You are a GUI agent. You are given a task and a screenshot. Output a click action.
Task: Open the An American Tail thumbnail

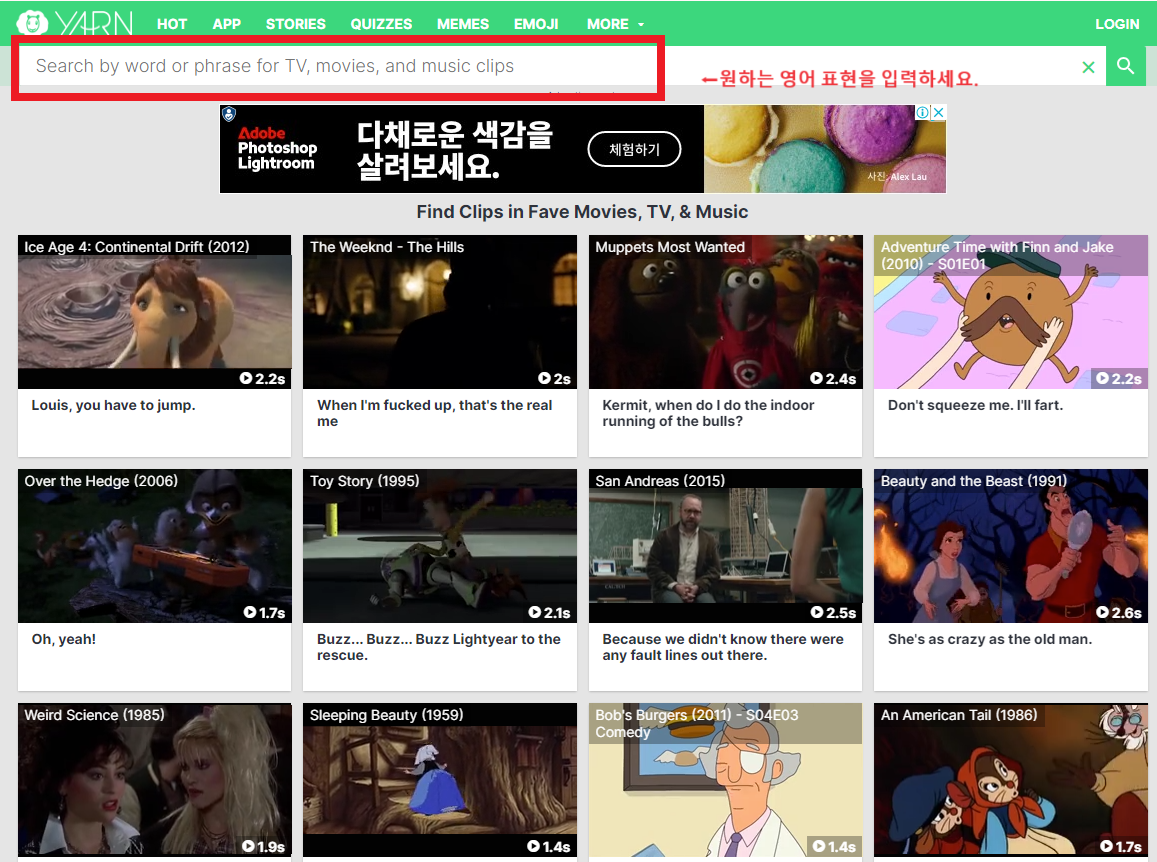tap(1011, 779)
